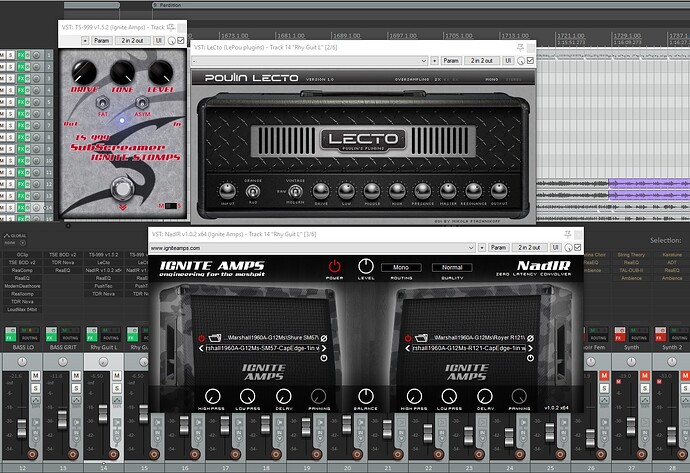This screenshot has width=690, height=473.
Task: Open folder for right Royer R121 impulse
Action: (x=422, y=338)
